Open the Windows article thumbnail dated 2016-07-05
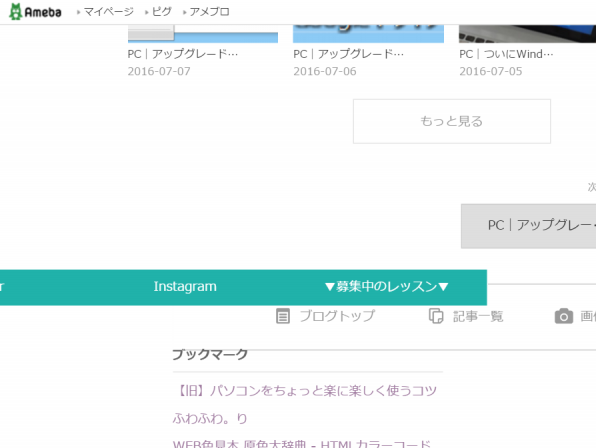The width and height of the screenshot is (596, 448). coord(527,34)
